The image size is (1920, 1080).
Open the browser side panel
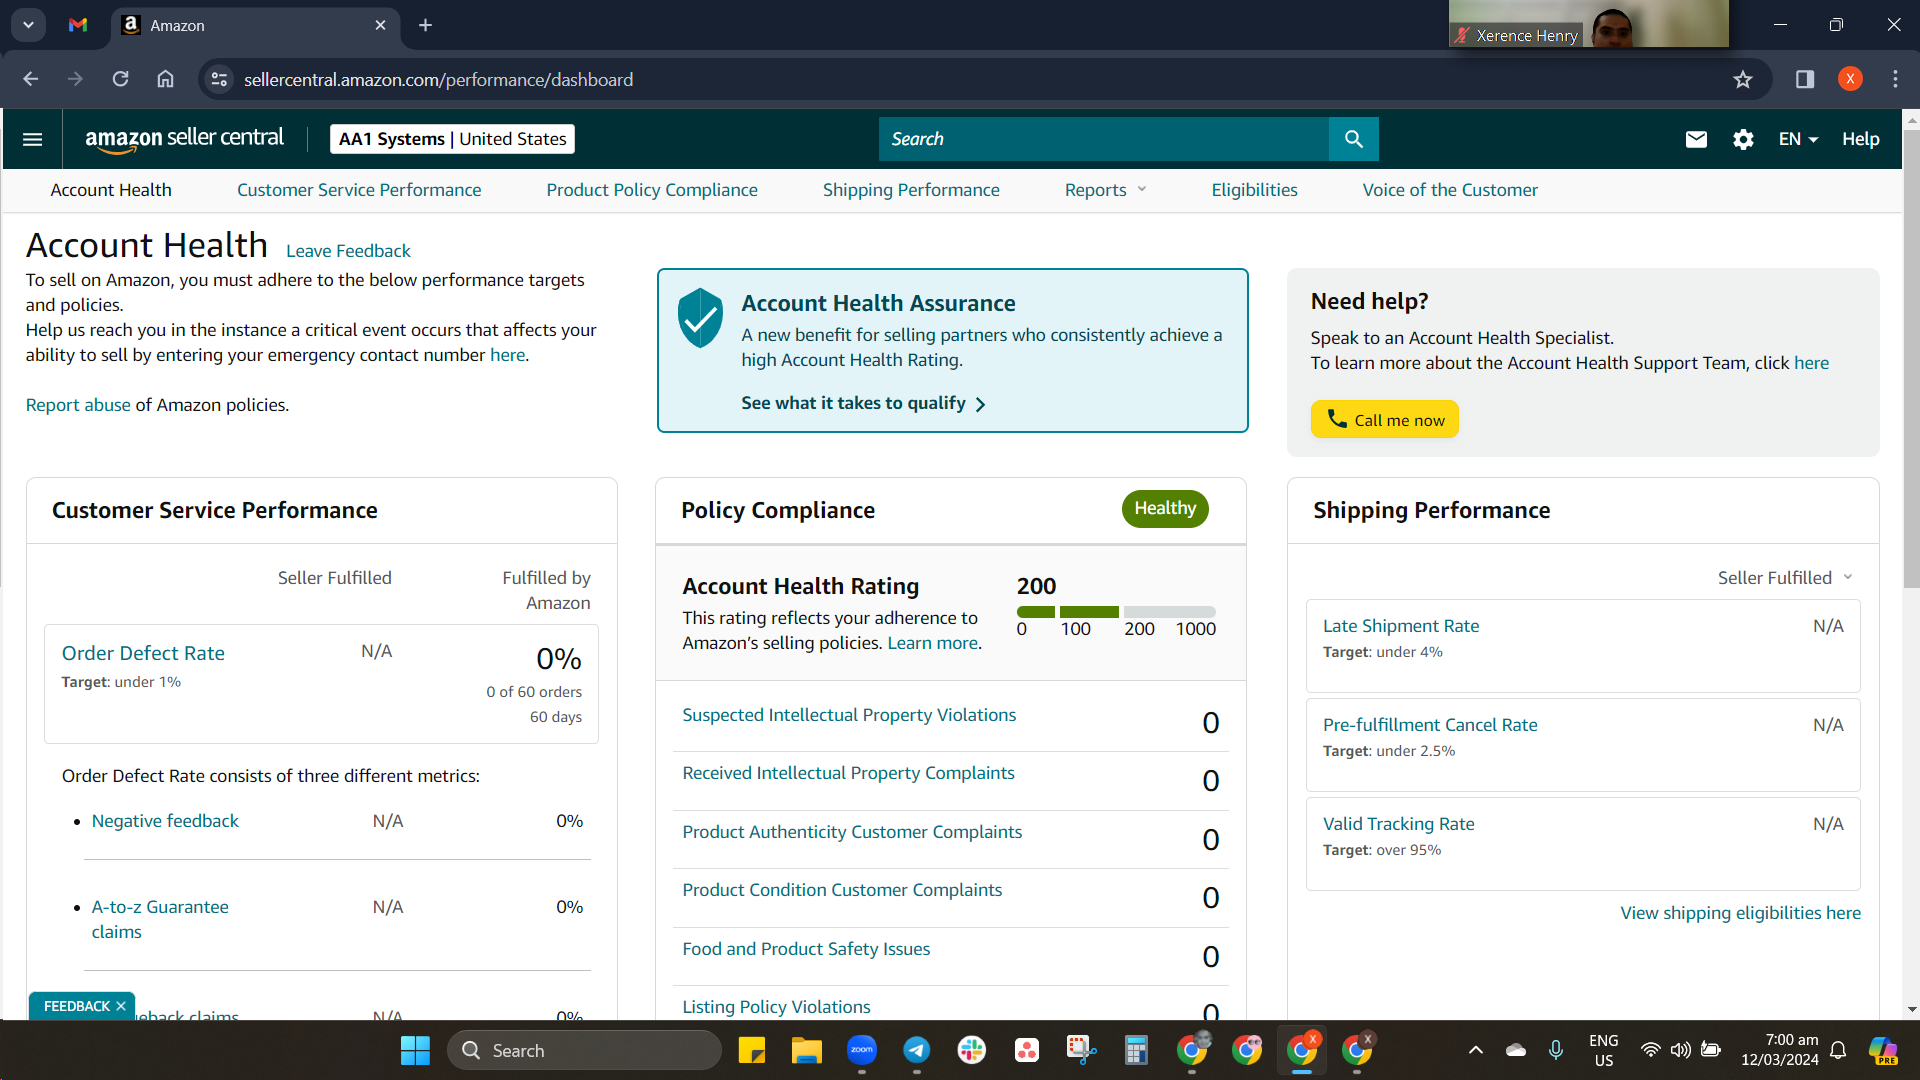(1805, 79)
